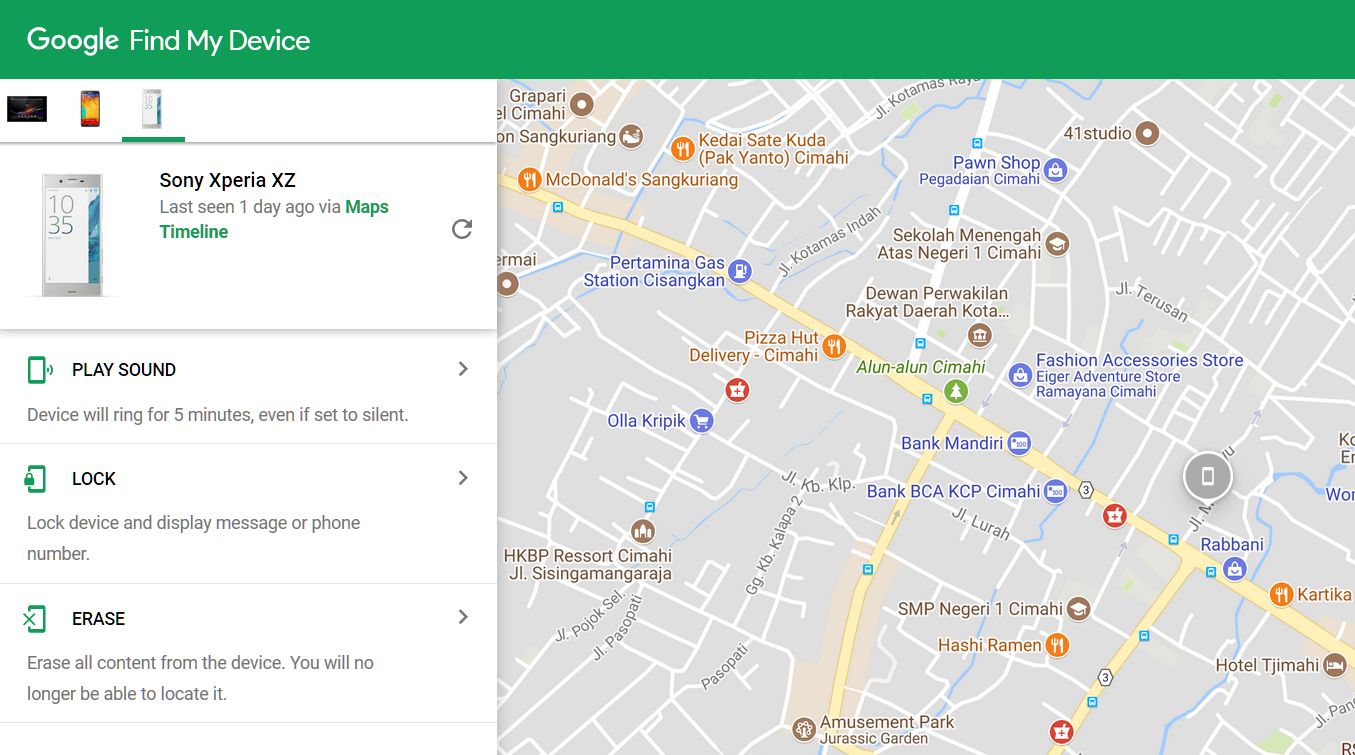Click the Sony Xperia XZ device image
The width and height of the screenshot is (1355, 755).
(72, 235)
